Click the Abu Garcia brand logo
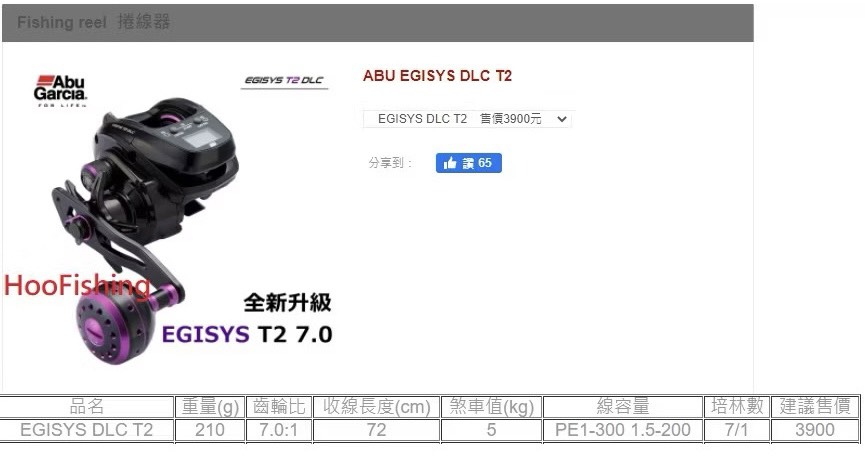This screenshot has height=459, width=865. click(x=60, y=91)
